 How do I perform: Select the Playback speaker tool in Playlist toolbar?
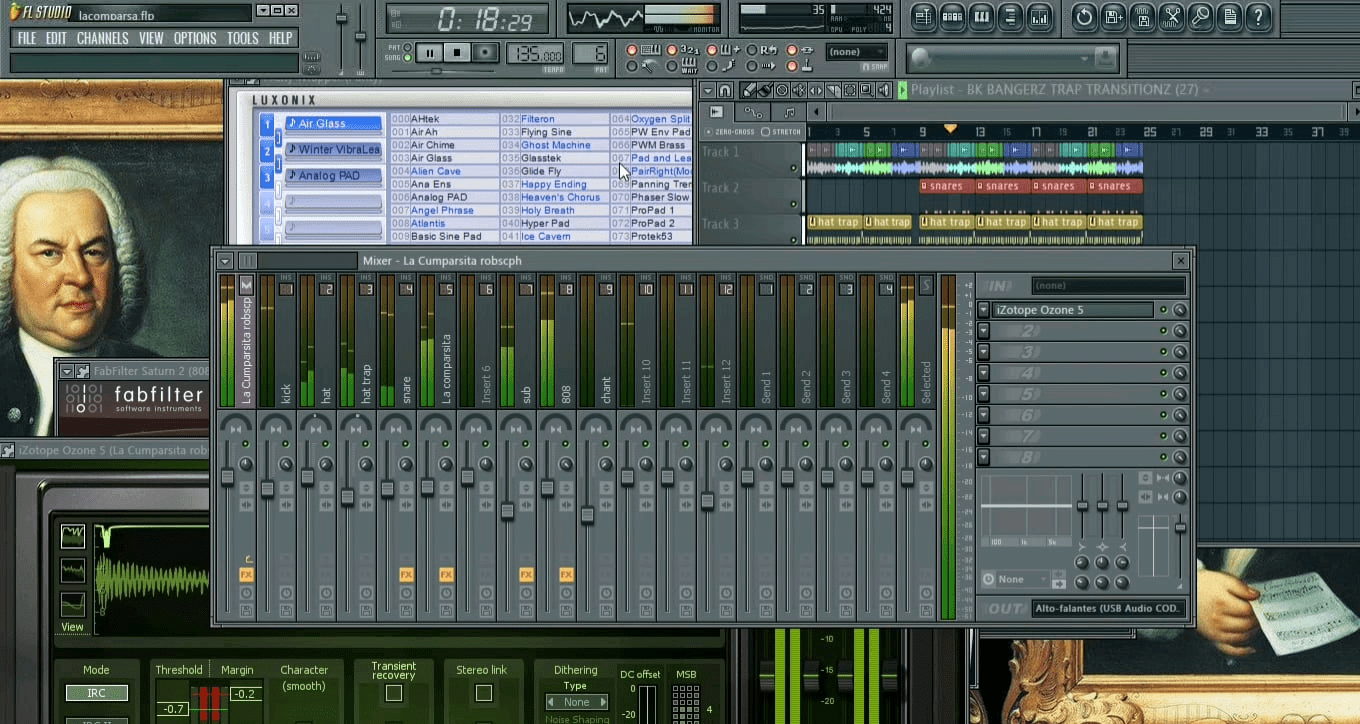pos(885,90)
